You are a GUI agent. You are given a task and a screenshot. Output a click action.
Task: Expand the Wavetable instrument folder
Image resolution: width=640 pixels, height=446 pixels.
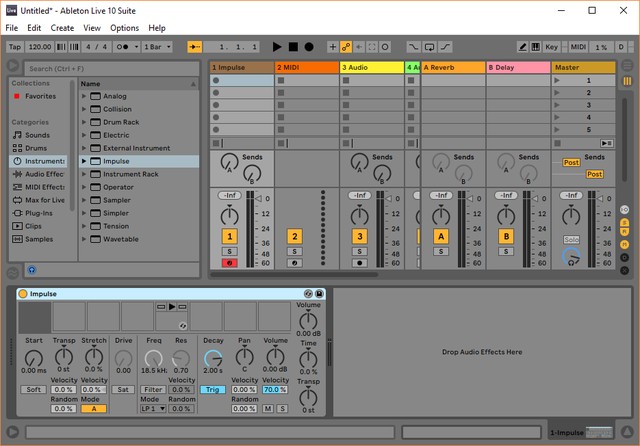[x=84, y=239]
